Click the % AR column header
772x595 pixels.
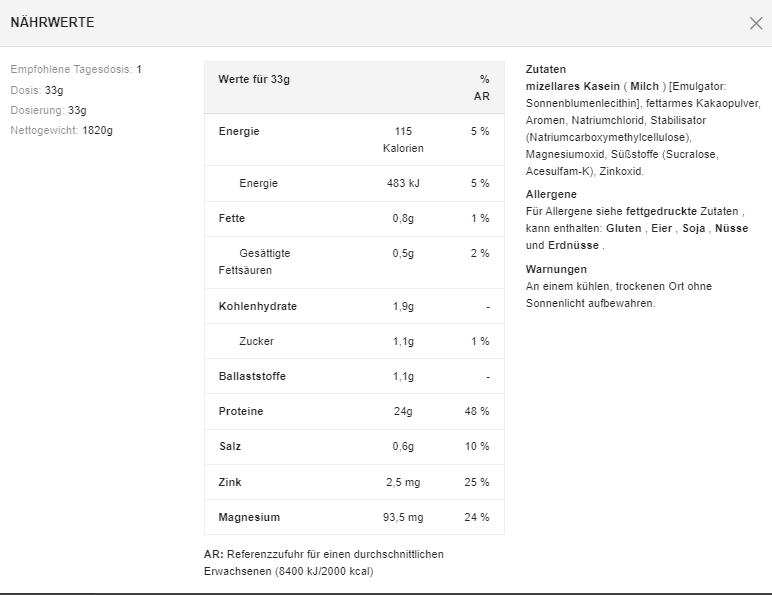[481, 87]
